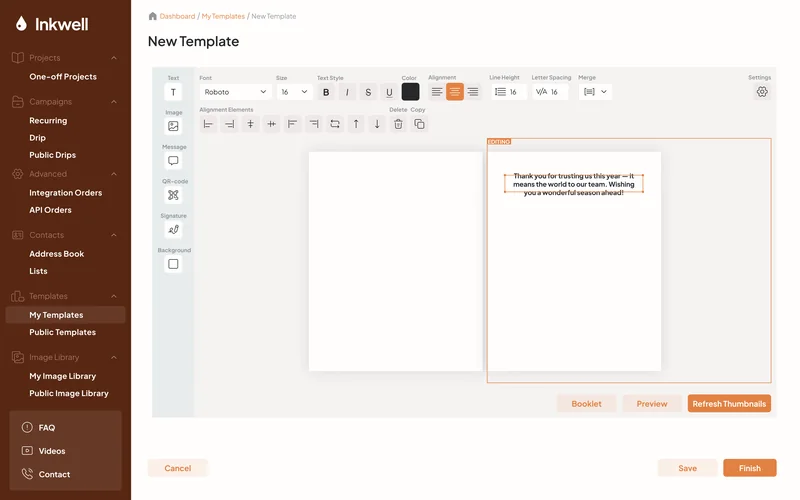Collapse the Contacts sidebar section
This screenshot has width=800, height=500.
click(114, 235)
